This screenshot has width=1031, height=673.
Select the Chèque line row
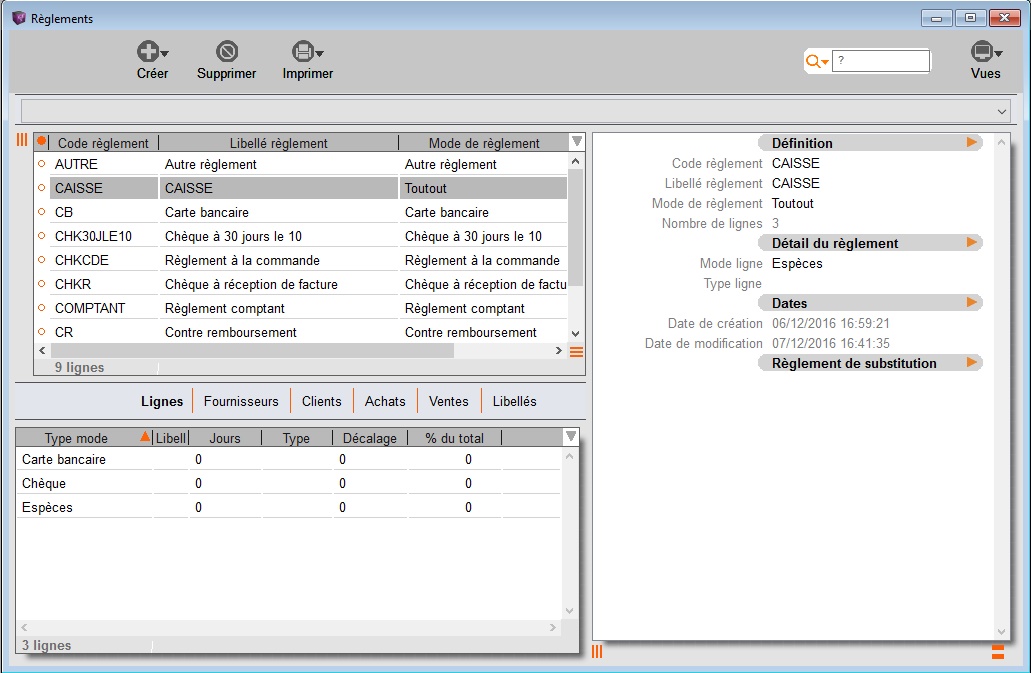point(288,483)
